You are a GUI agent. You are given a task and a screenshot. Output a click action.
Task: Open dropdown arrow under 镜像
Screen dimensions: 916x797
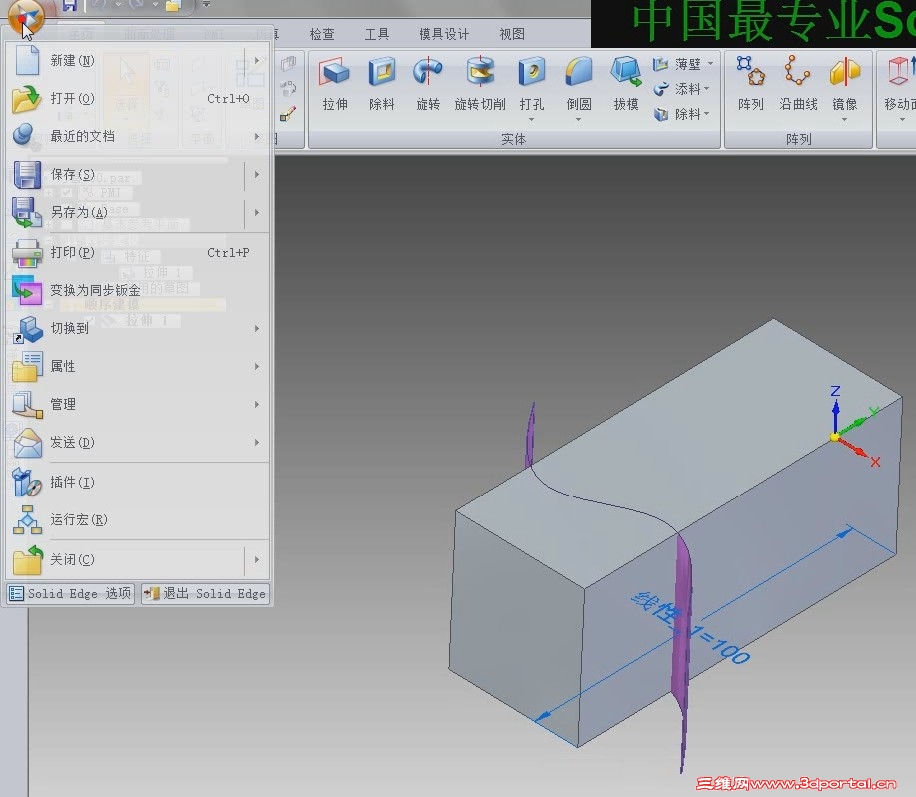844,120
